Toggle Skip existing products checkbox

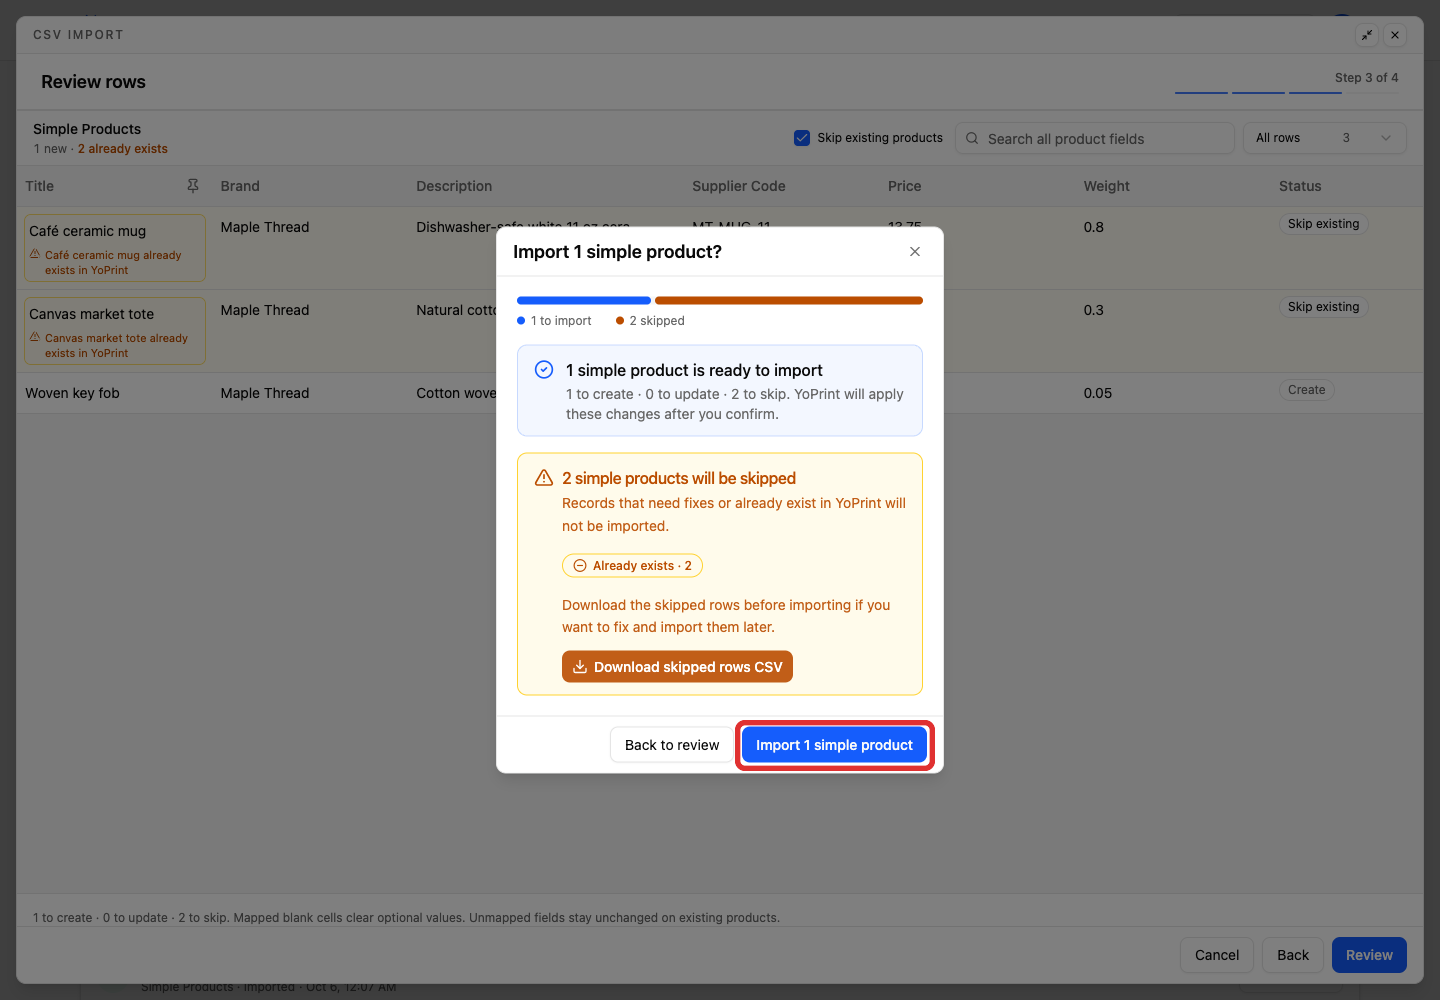(x=802, y=138)
